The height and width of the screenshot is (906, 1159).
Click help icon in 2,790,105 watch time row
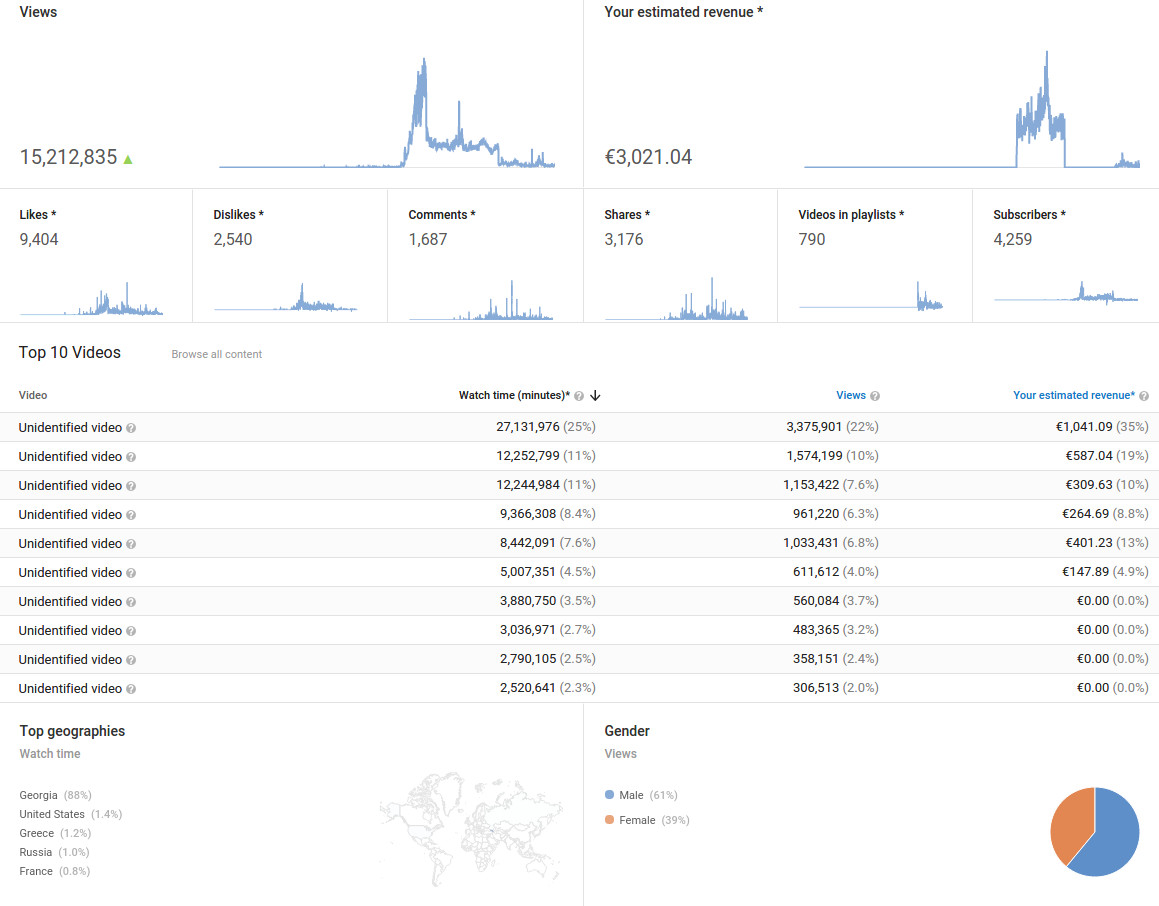point(131,660)
